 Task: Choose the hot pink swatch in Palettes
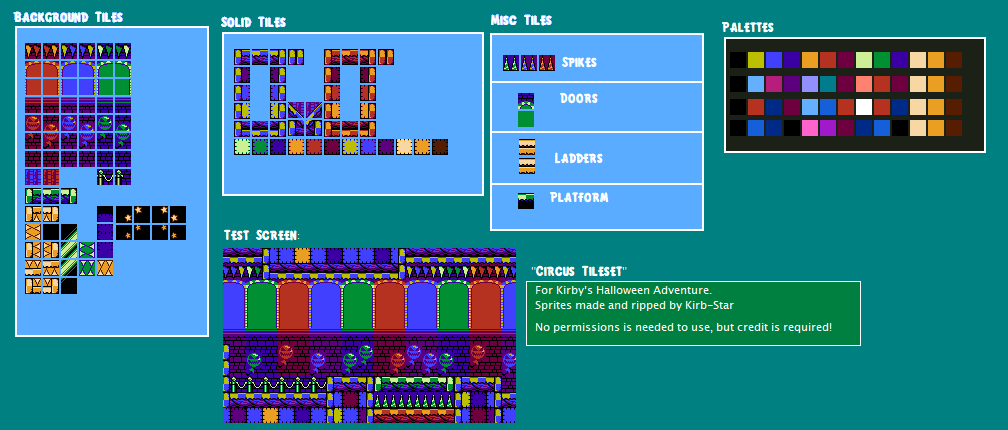pos(809,127)
